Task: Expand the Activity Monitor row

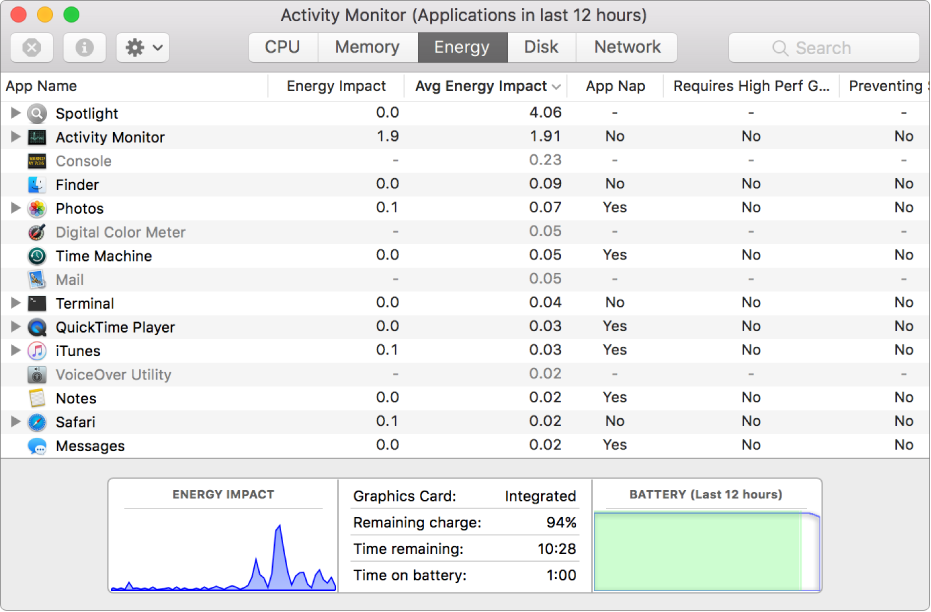Action: pos(15,137)
